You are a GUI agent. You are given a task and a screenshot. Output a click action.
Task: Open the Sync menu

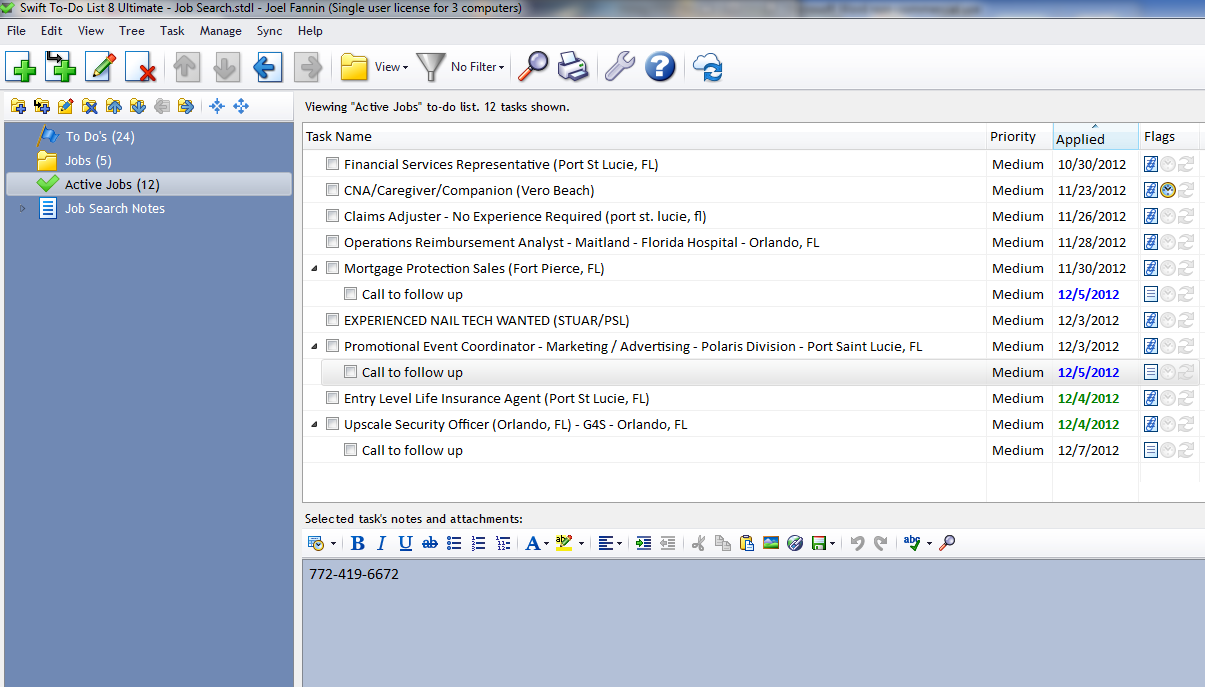269,31
